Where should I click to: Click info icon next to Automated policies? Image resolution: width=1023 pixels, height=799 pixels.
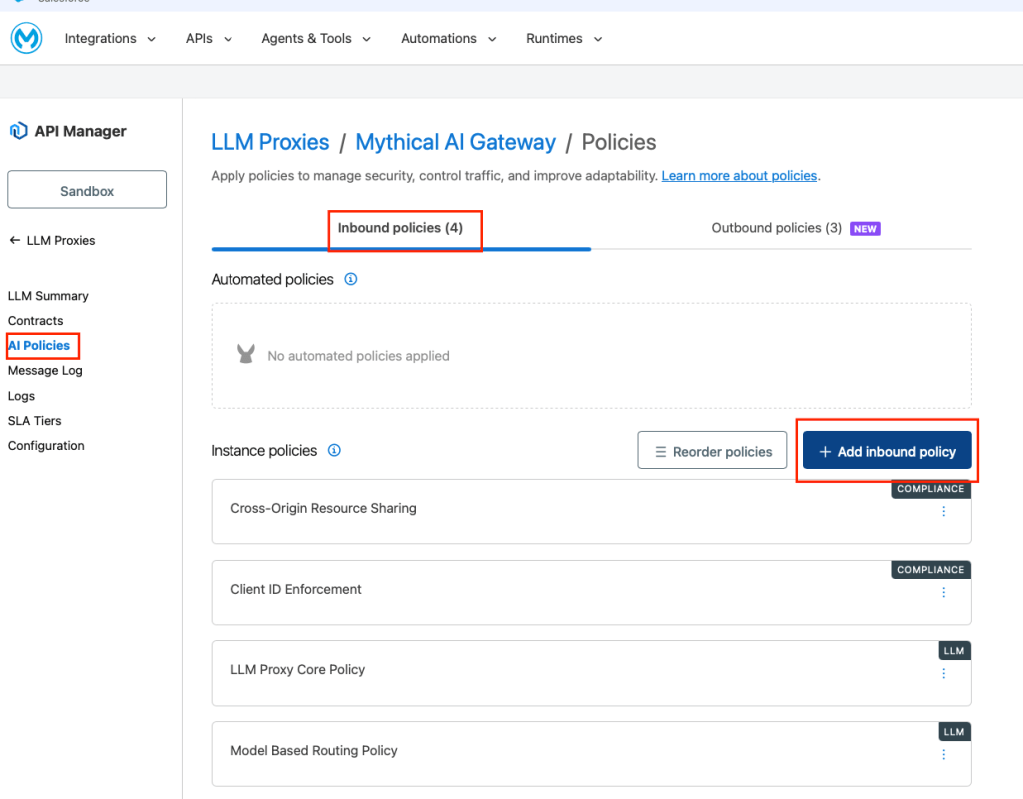[351, 280]
